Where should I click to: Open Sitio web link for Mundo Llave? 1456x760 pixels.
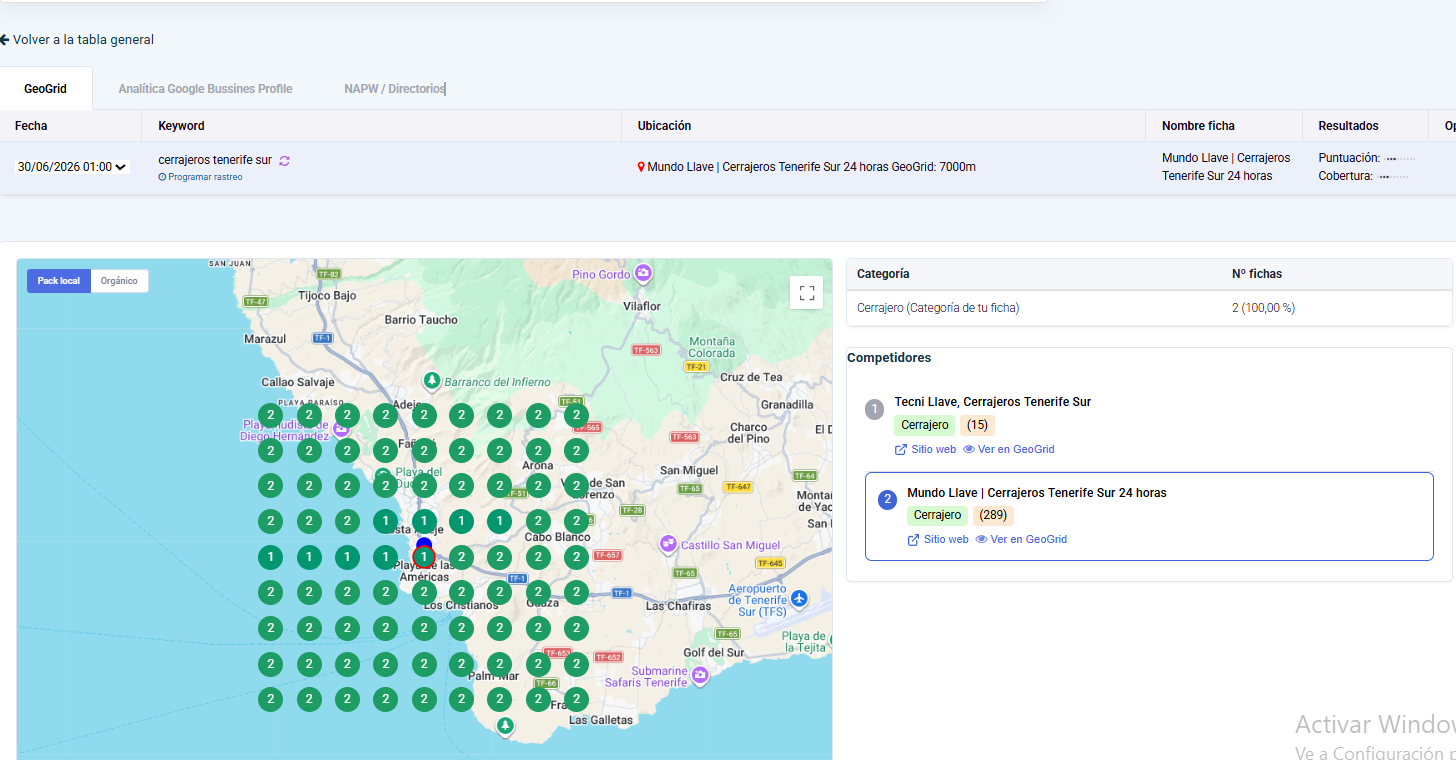click(x=946, y=540)
